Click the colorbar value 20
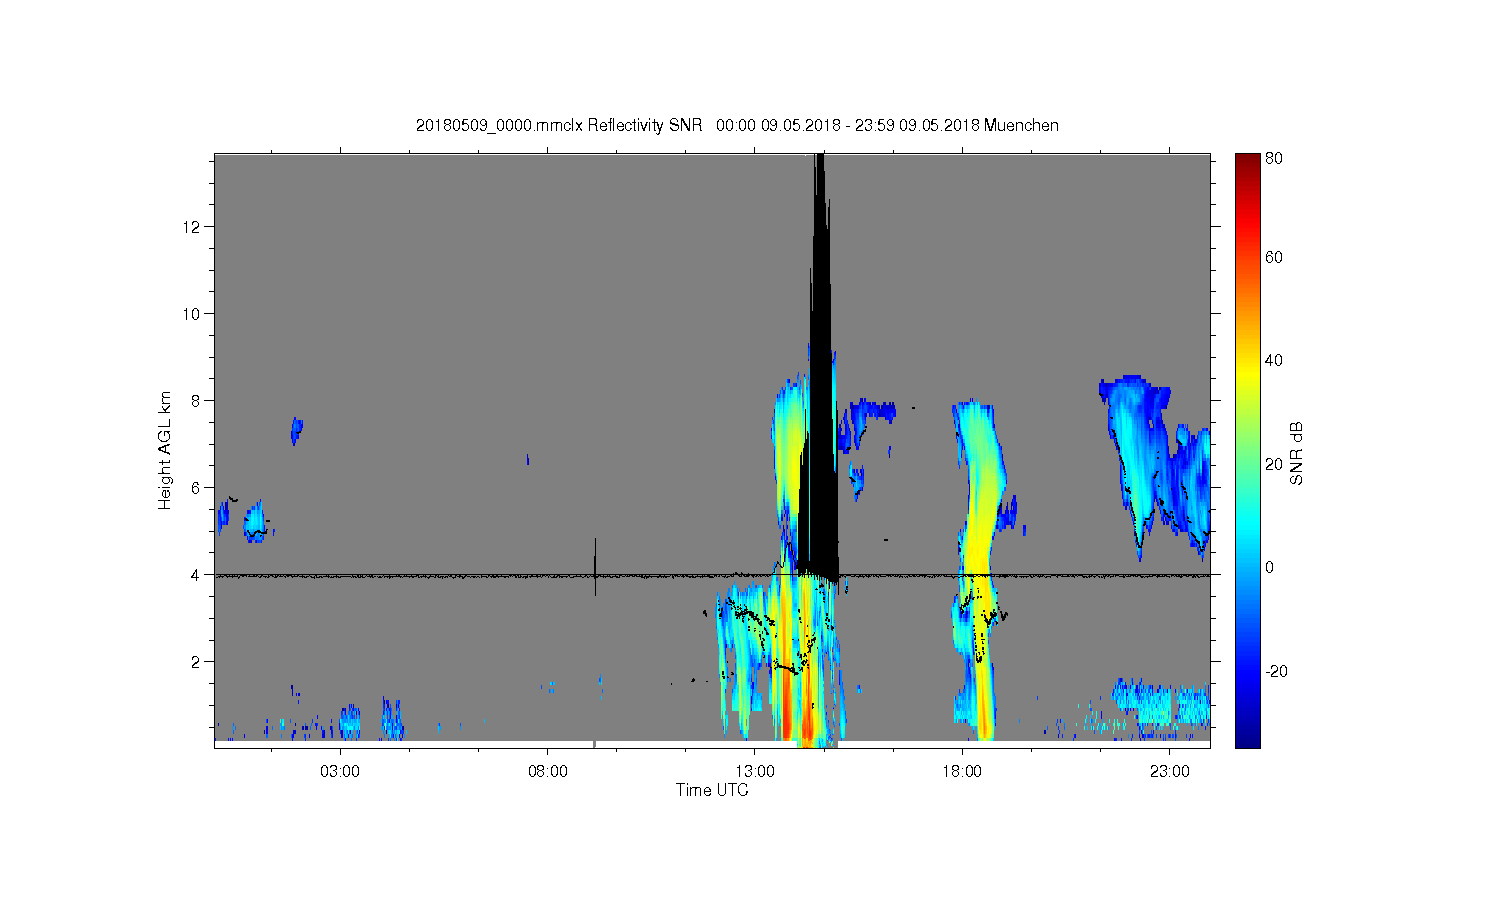 click(x=1274, y=464)
